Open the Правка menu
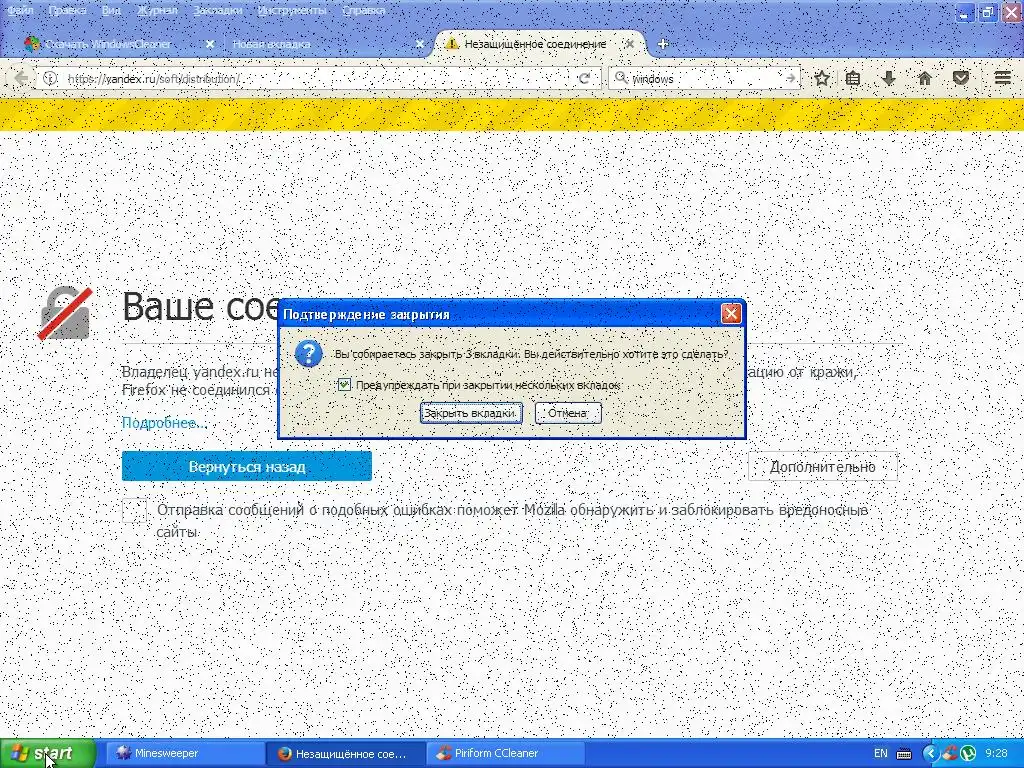 click(67, 10)
